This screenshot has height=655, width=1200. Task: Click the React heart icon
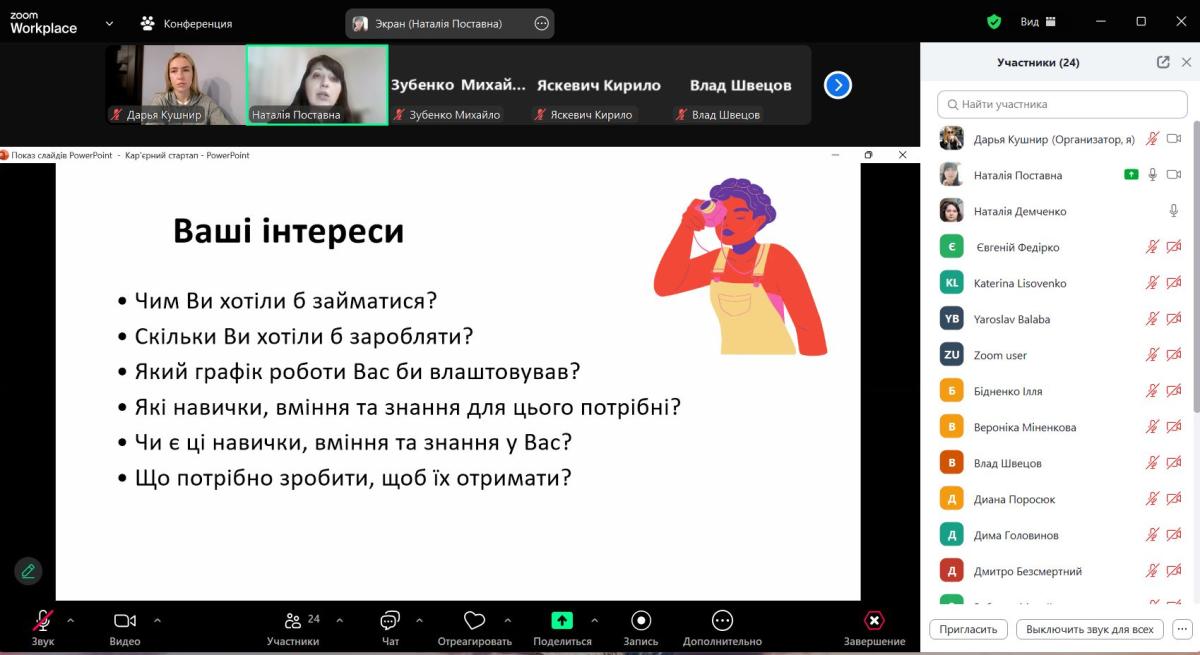(x=474, y=621)
